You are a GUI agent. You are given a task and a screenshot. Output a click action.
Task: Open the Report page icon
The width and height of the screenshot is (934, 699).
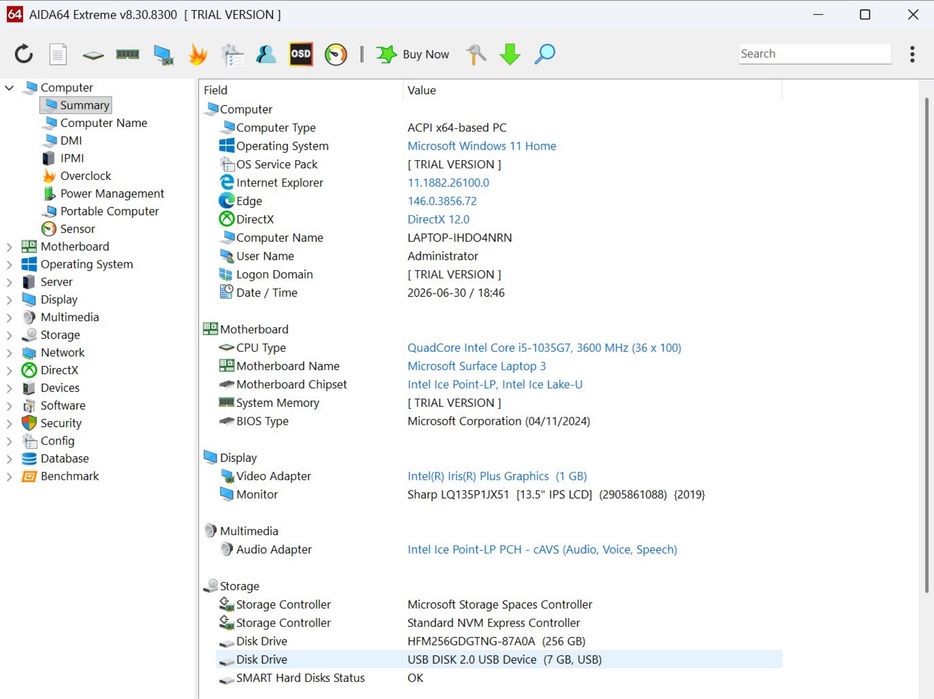click(58, 54)
